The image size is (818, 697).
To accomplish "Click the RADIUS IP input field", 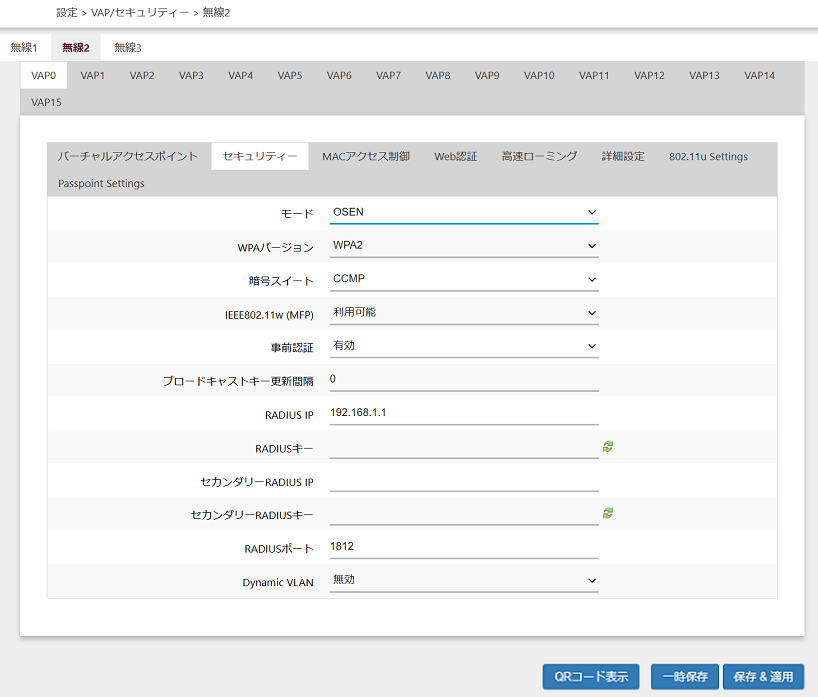I will click(x=463, y=413).
